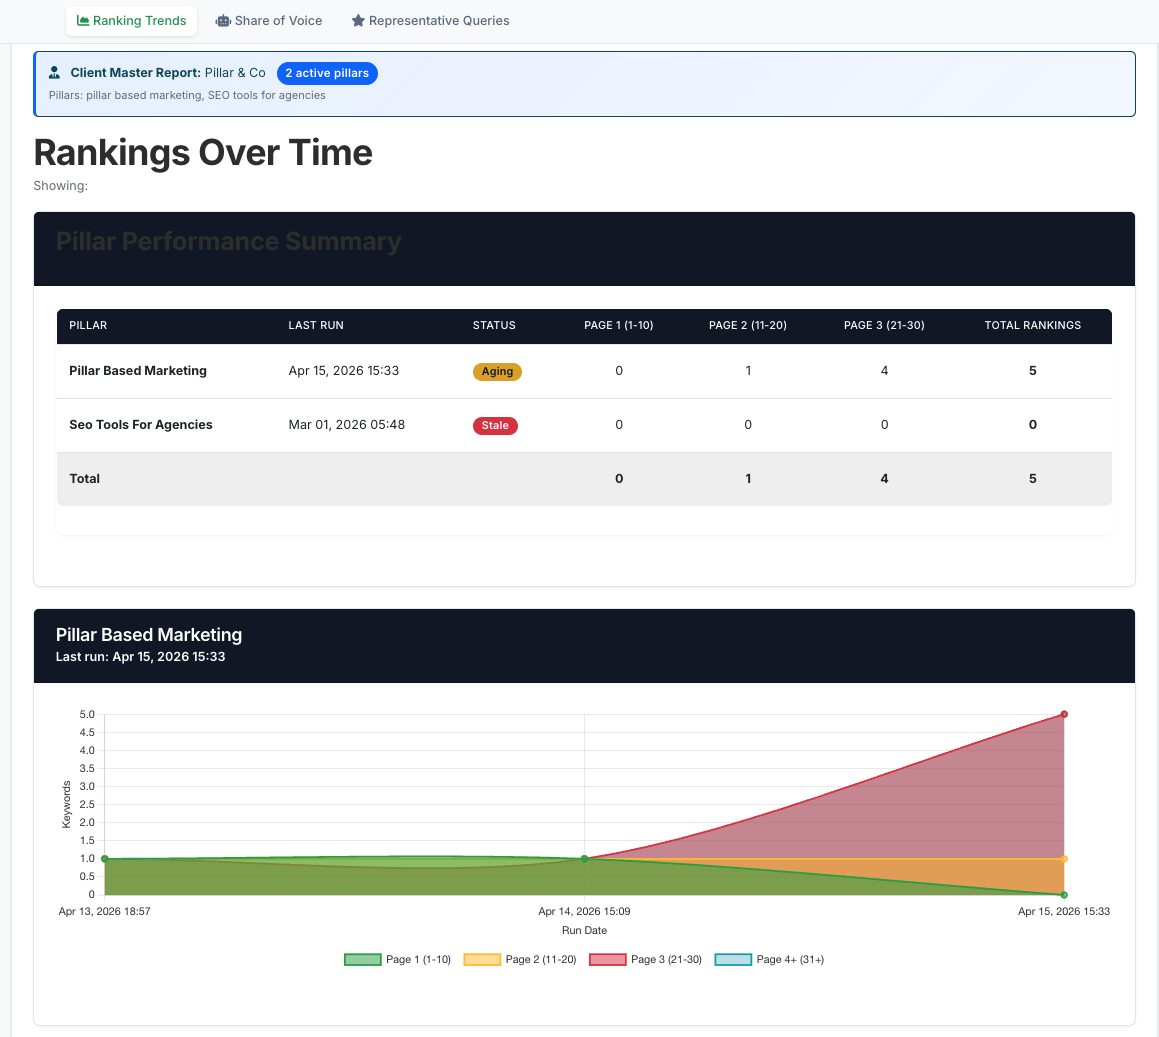This screenshot has width=1159, height=1037.
Task: Click the green data point at Apr 13 18:57
Action: (x=105, y=859)
